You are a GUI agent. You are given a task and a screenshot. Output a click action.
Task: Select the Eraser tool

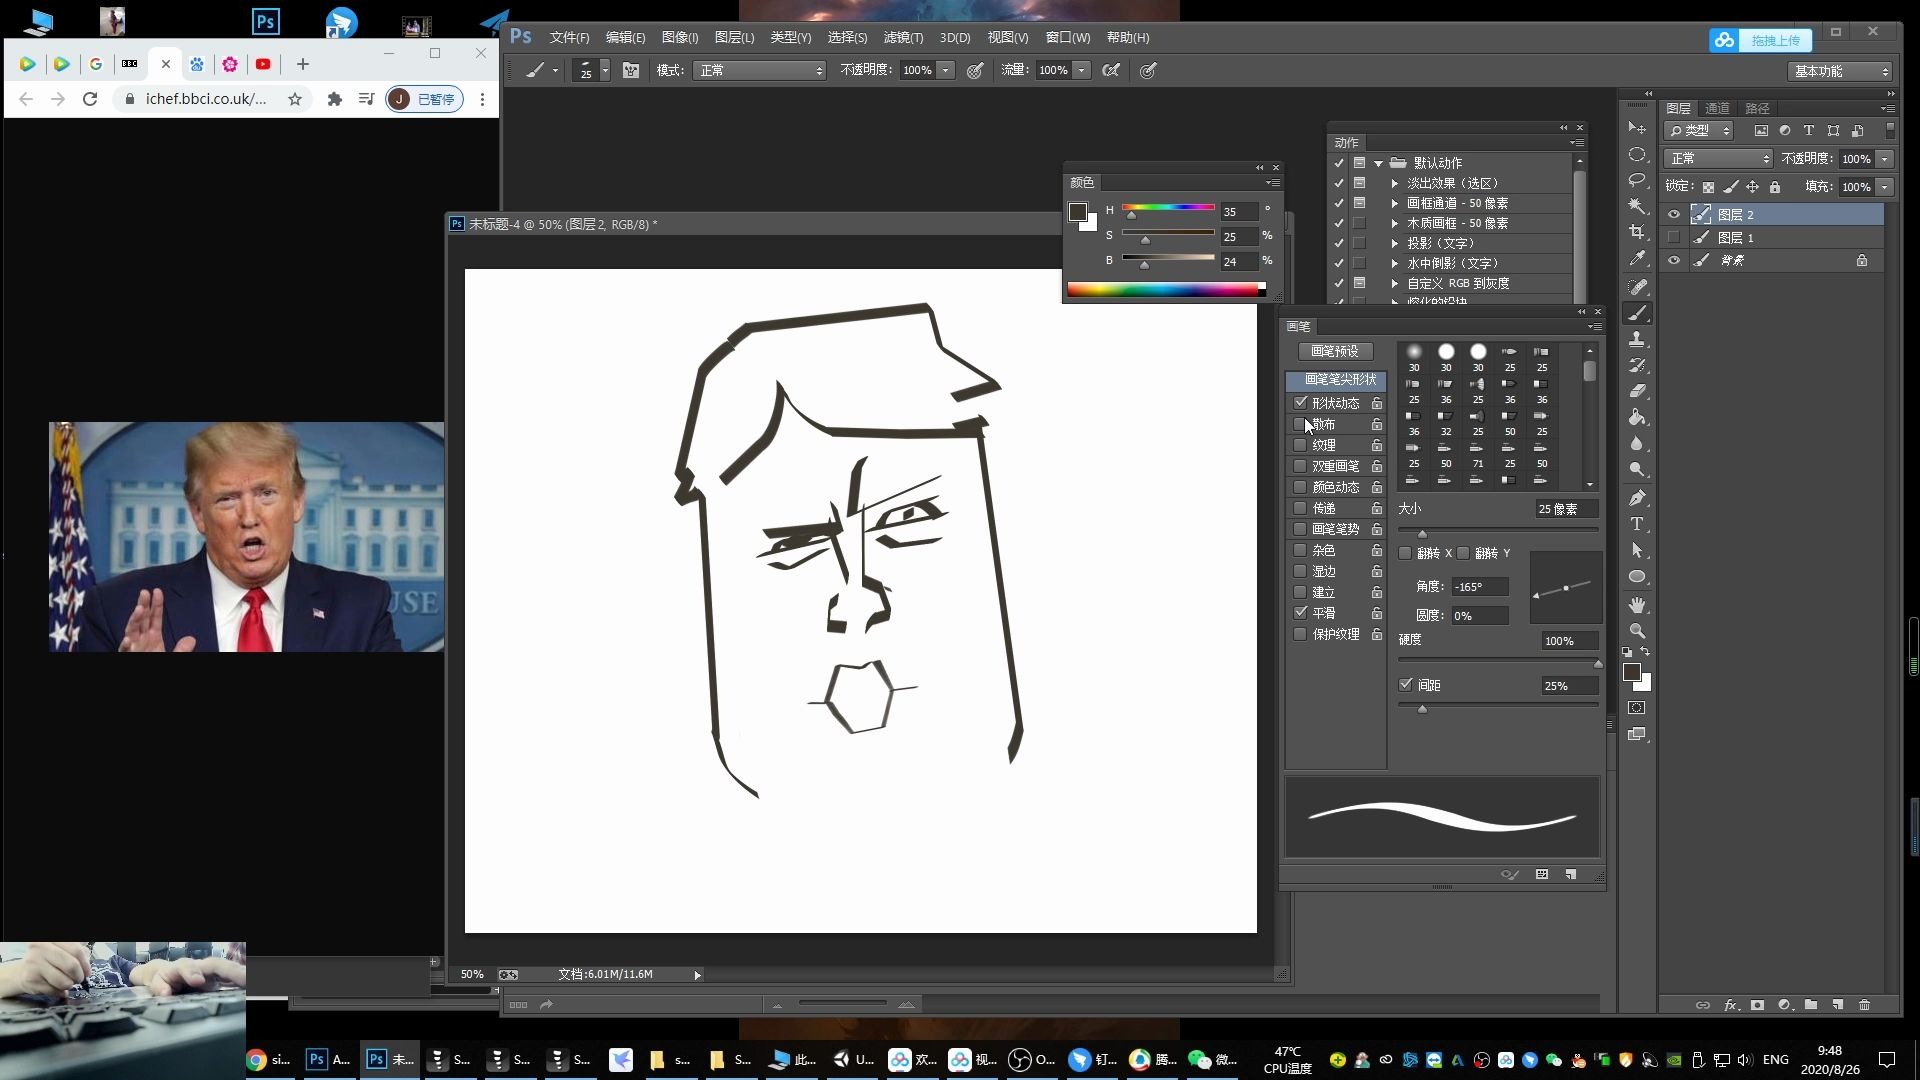coord(1637,391)
